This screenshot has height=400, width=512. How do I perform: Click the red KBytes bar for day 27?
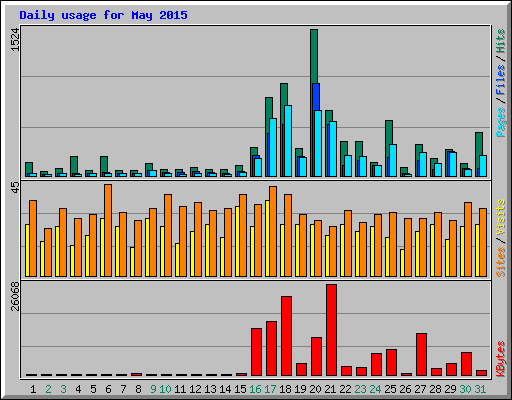[421, 354]
